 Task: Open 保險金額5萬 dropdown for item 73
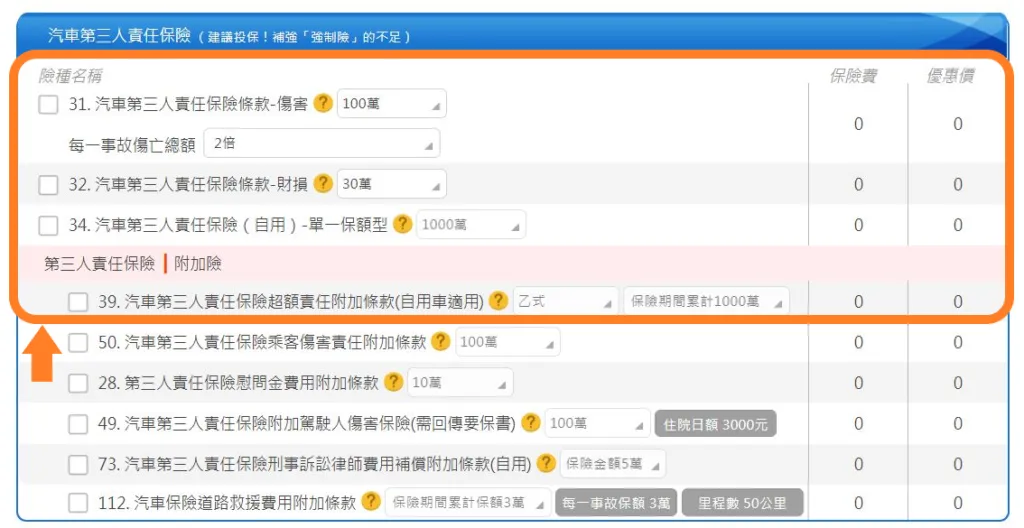click(613, 463)
